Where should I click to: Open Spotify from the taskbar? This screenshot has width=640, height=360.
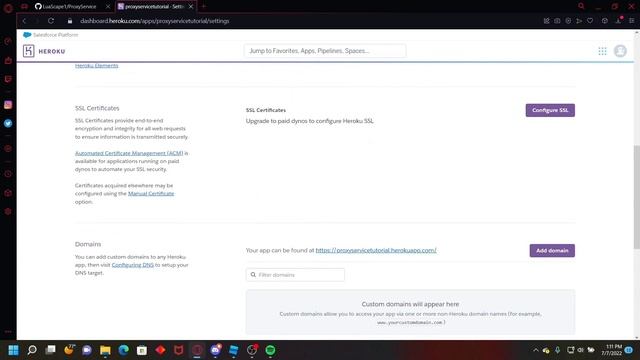tap(270, 350)
